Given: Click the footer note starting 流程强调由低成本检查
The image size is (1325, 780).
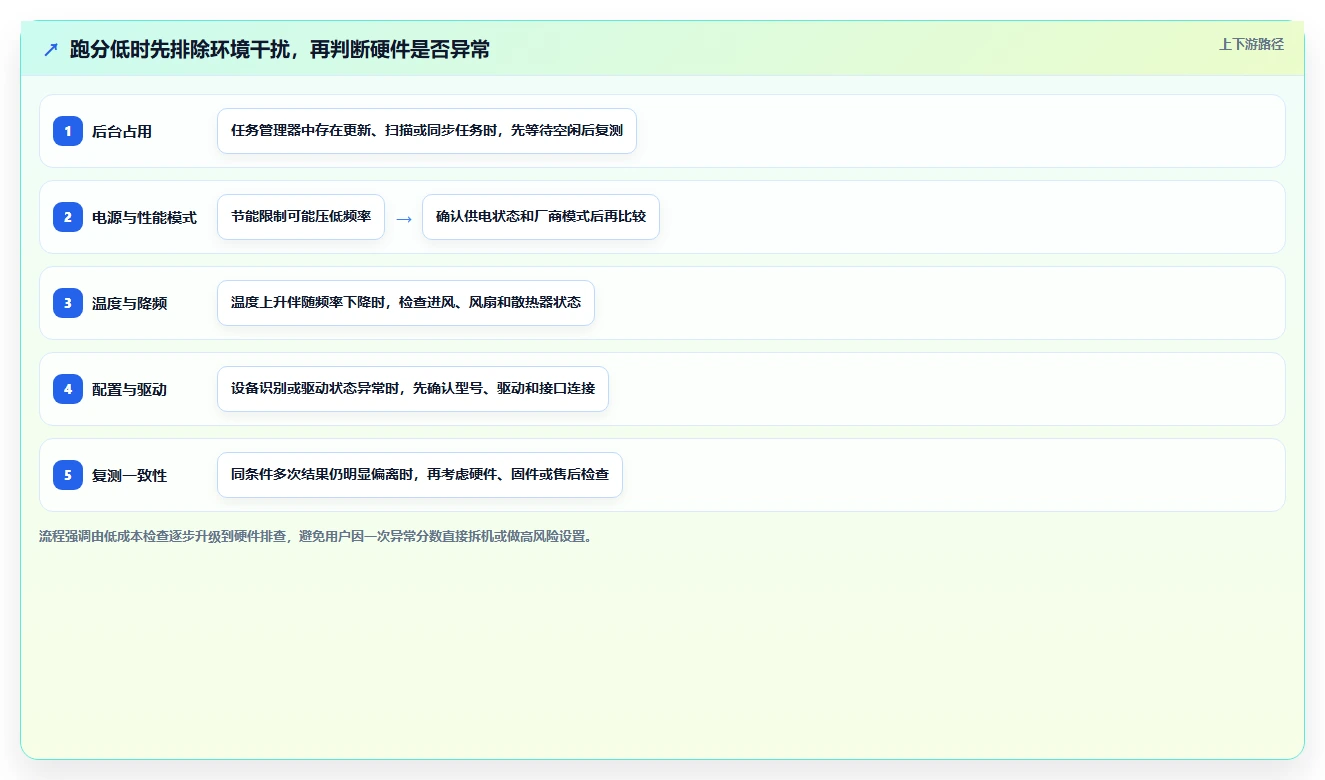Looking at the screenshot, I should coord(315,536).
